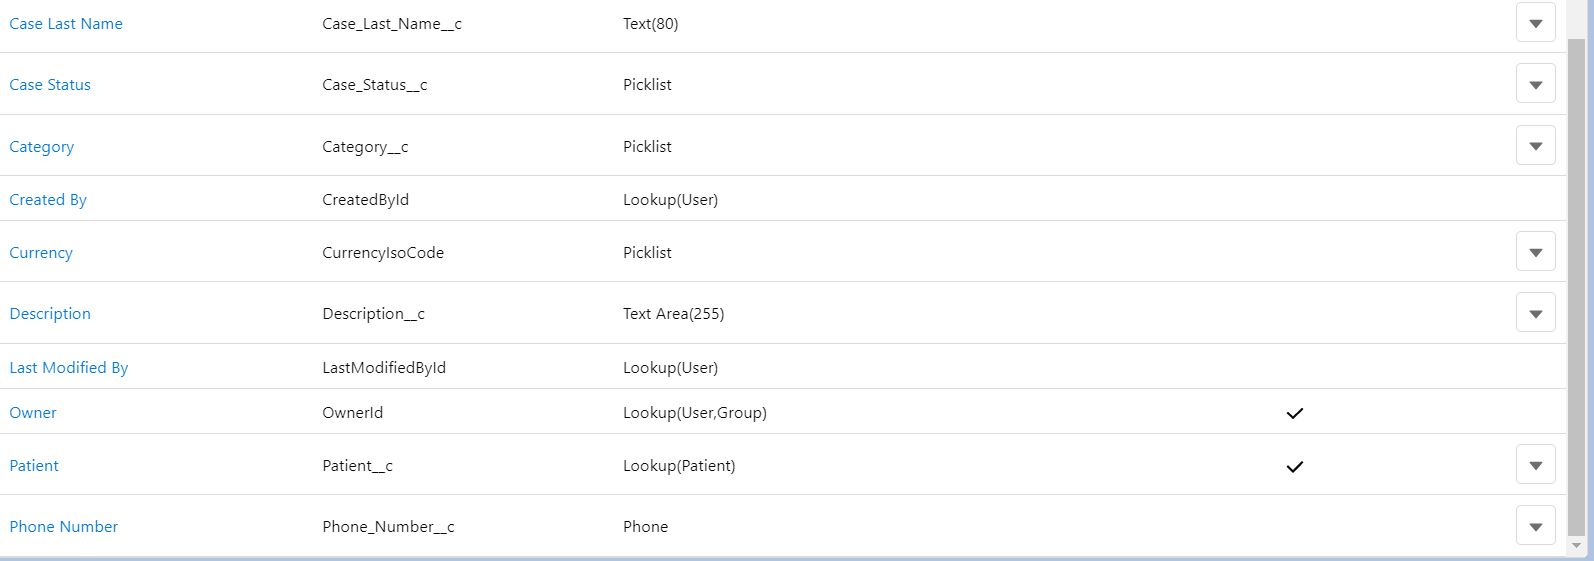
Task: Open the Case Status field link
Action: [x=50, y=85]
